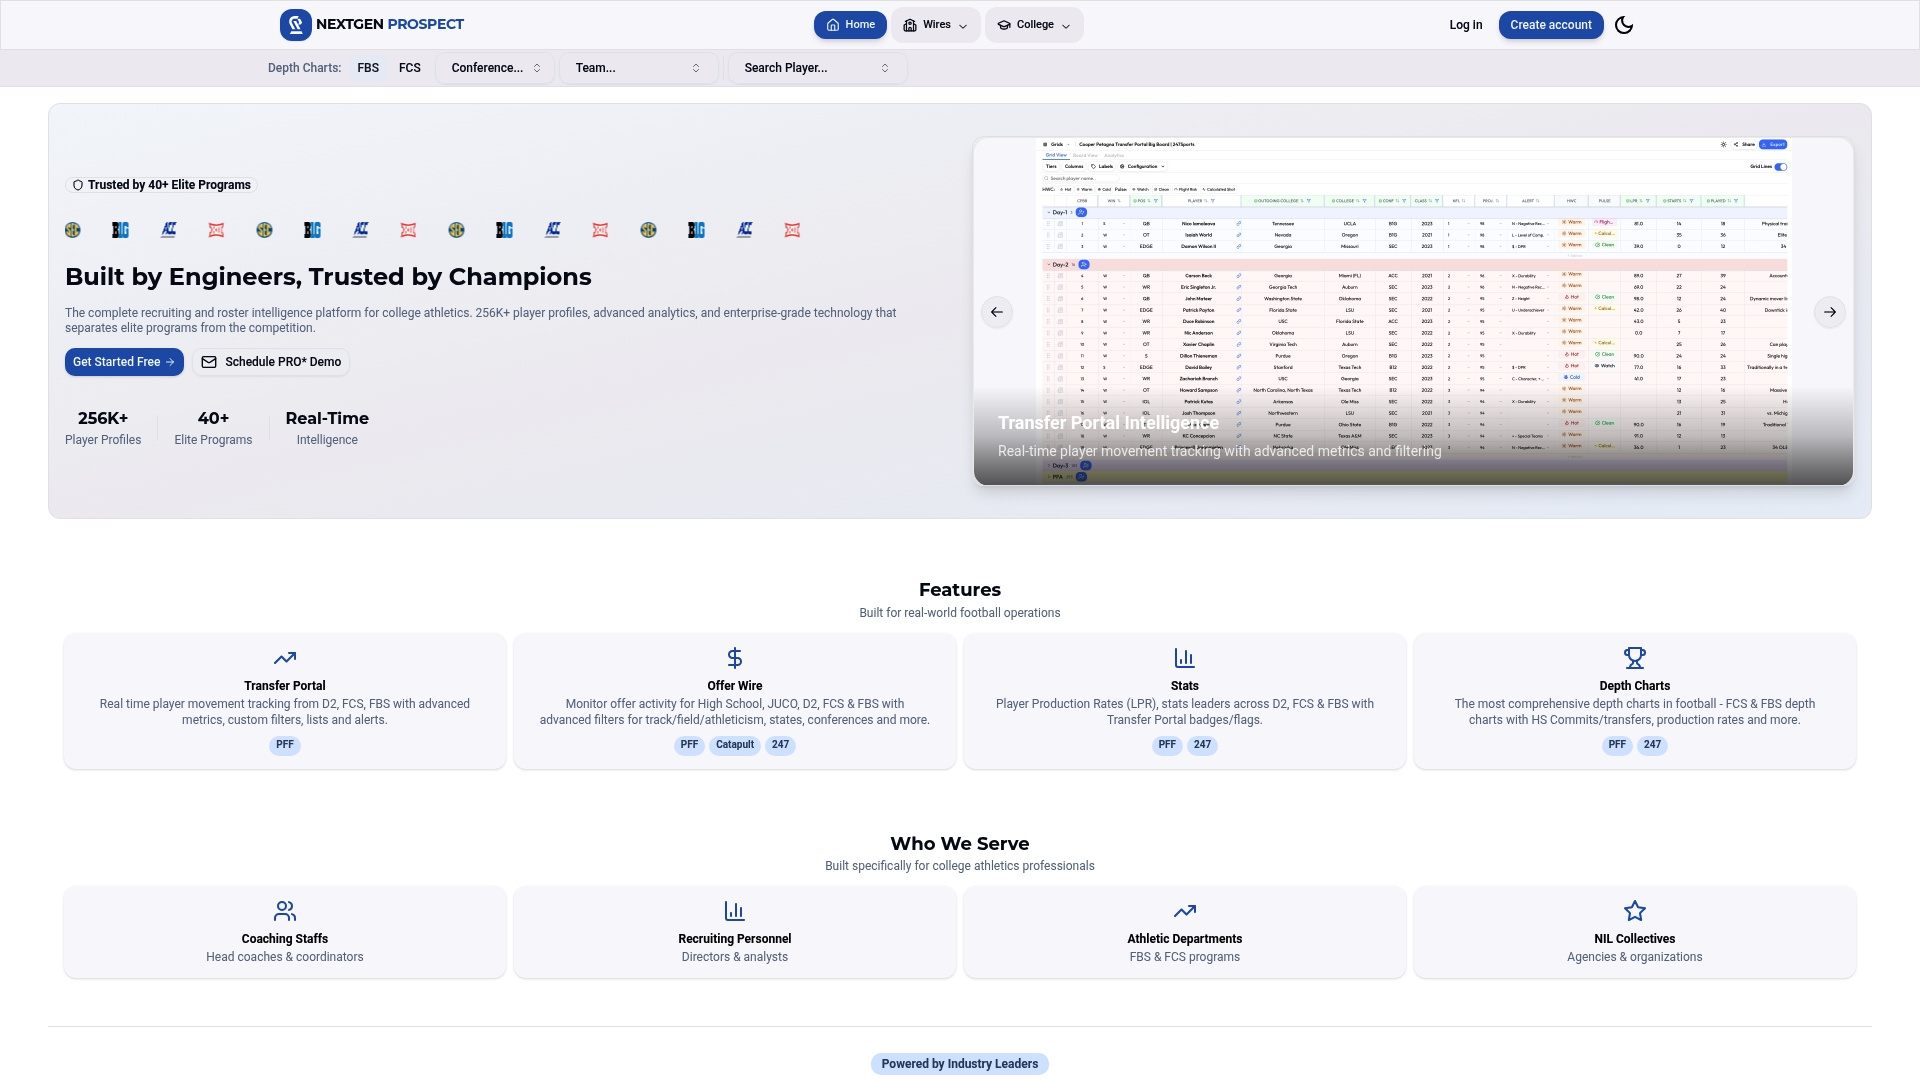Click the Home house icon
This screenshot has width=1920, height=1080.
(x=833, y=25)
